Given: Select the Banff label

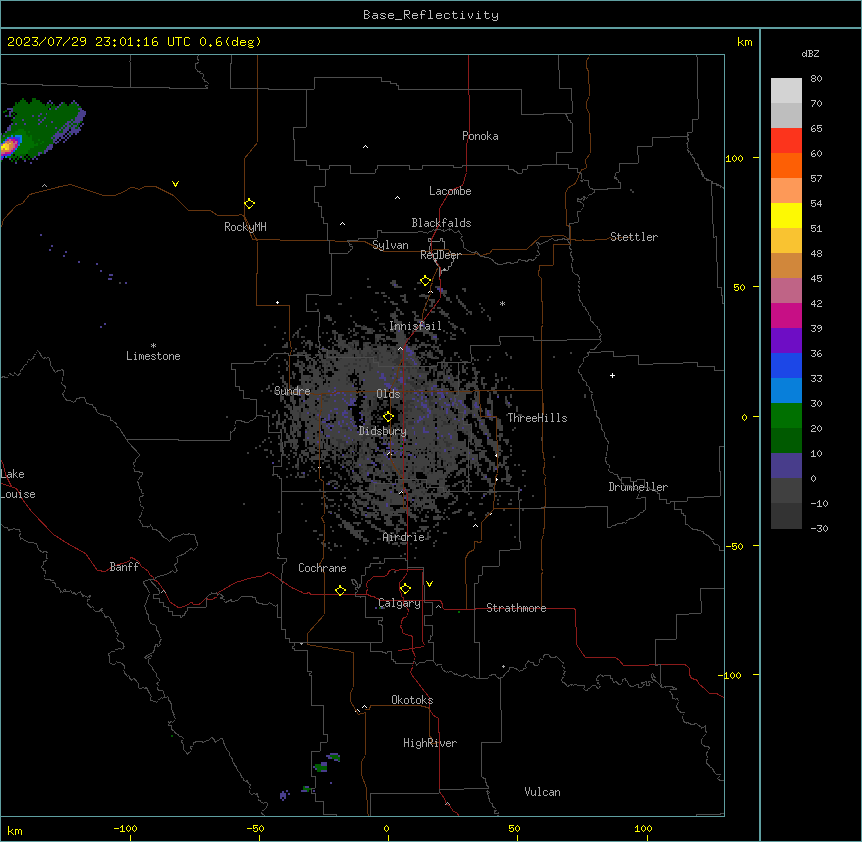Looking at the screenshot, I should coord(124,567).
